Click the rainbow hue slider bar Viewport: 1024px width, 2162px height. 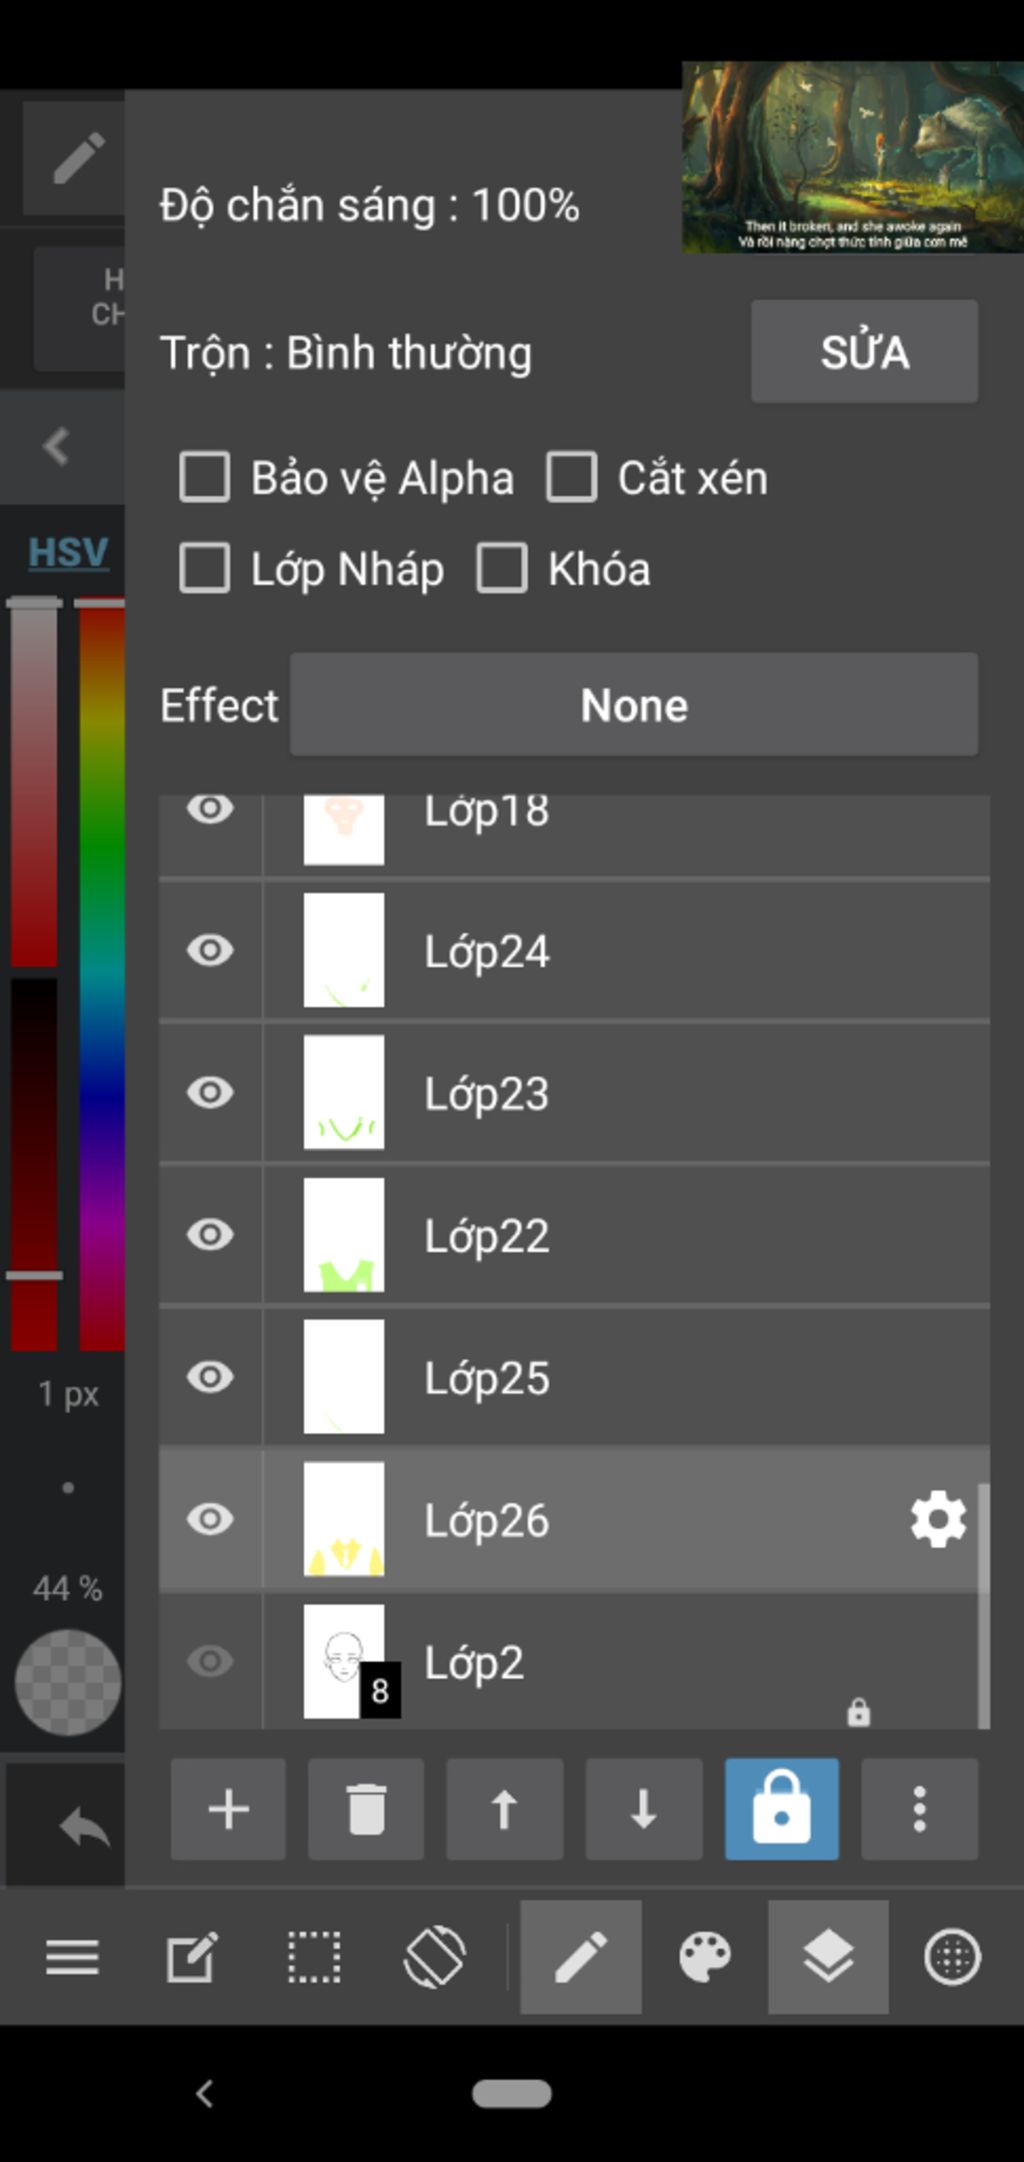101,975
